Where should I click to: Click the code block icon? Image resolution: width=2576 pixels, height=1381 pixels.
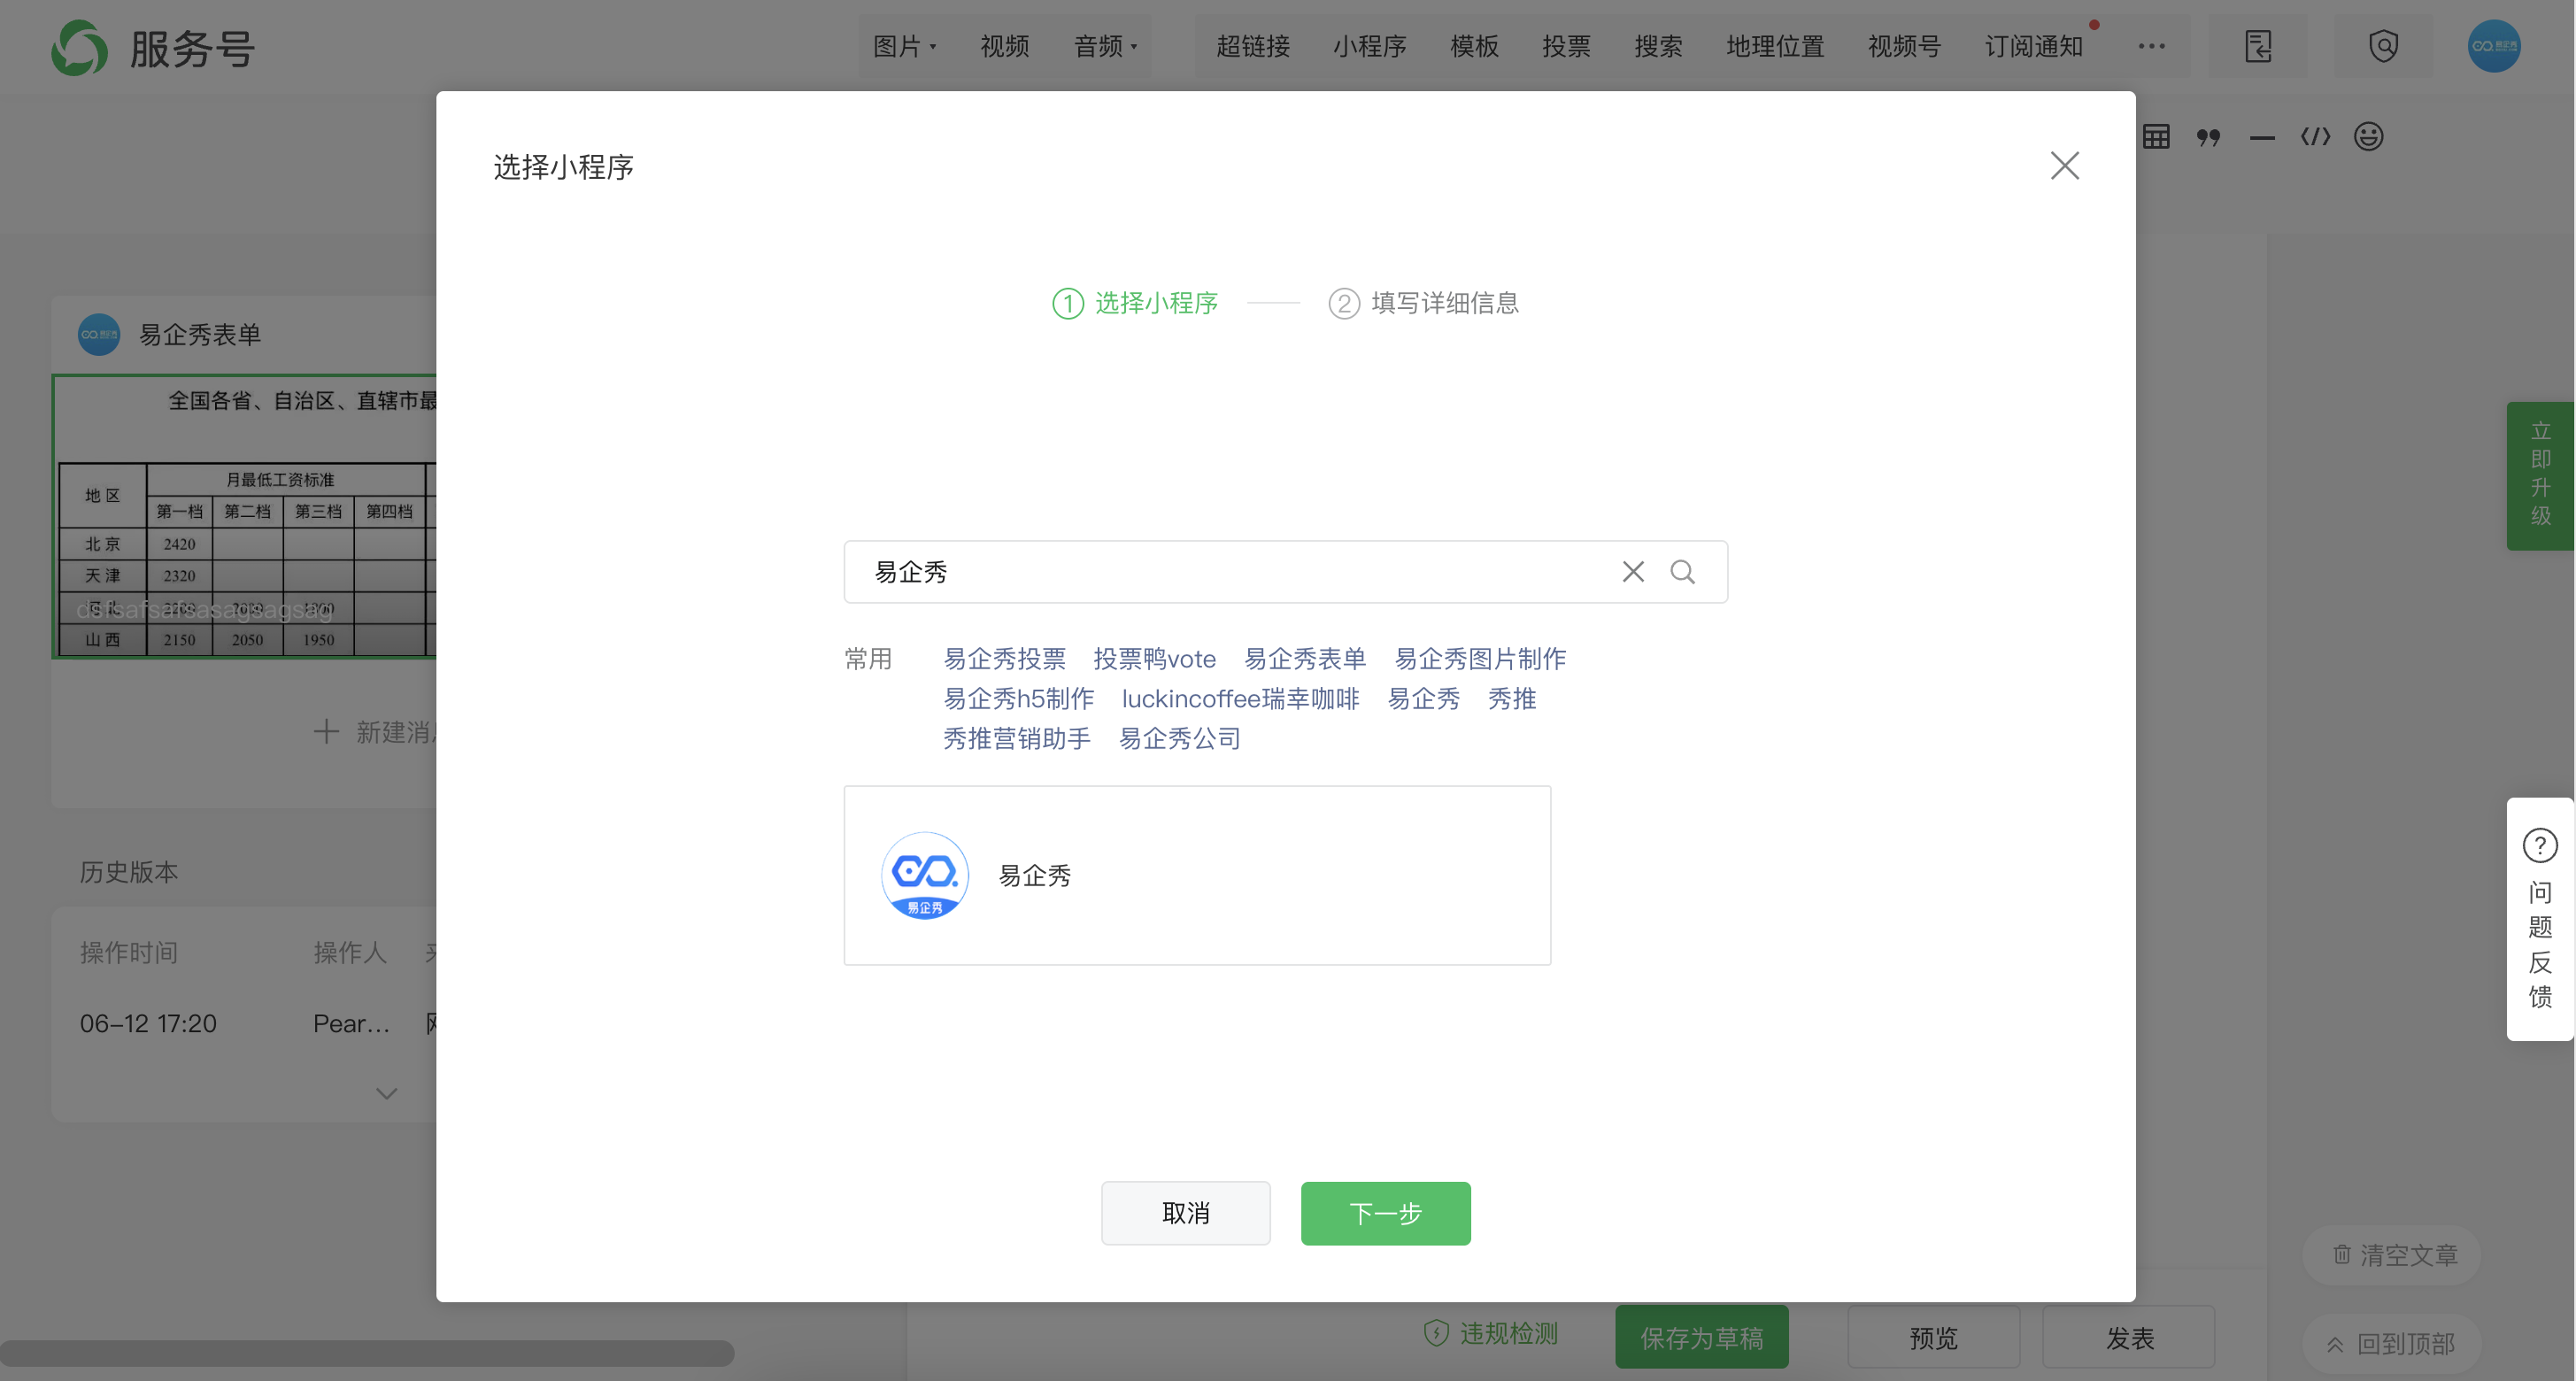2315,137
